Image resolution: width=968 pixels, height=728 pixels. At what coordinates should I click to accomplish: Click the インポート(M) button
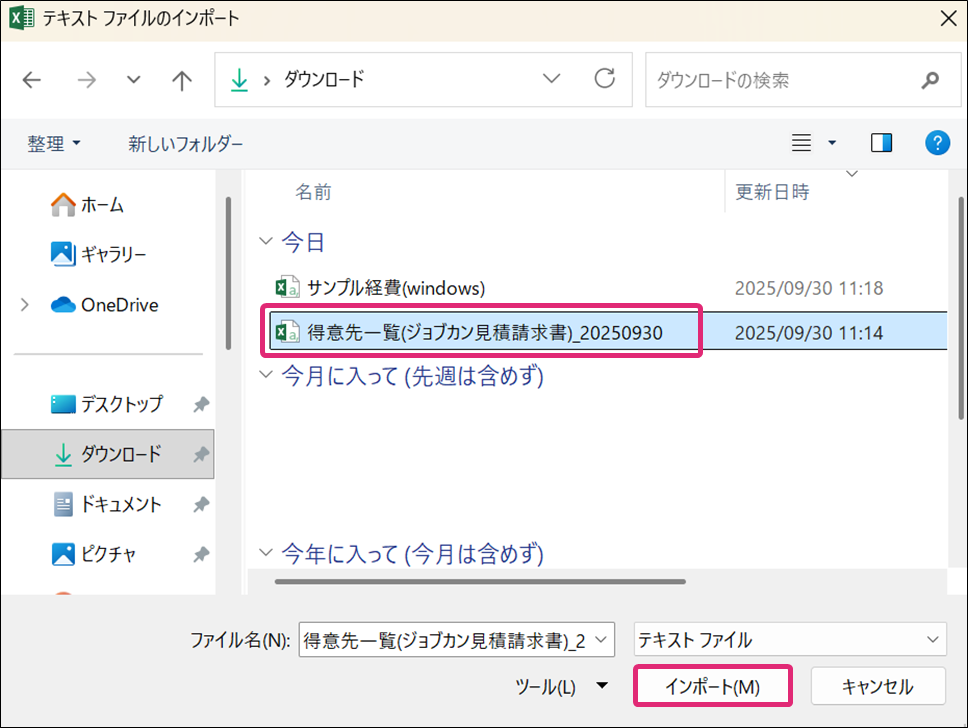713,687
